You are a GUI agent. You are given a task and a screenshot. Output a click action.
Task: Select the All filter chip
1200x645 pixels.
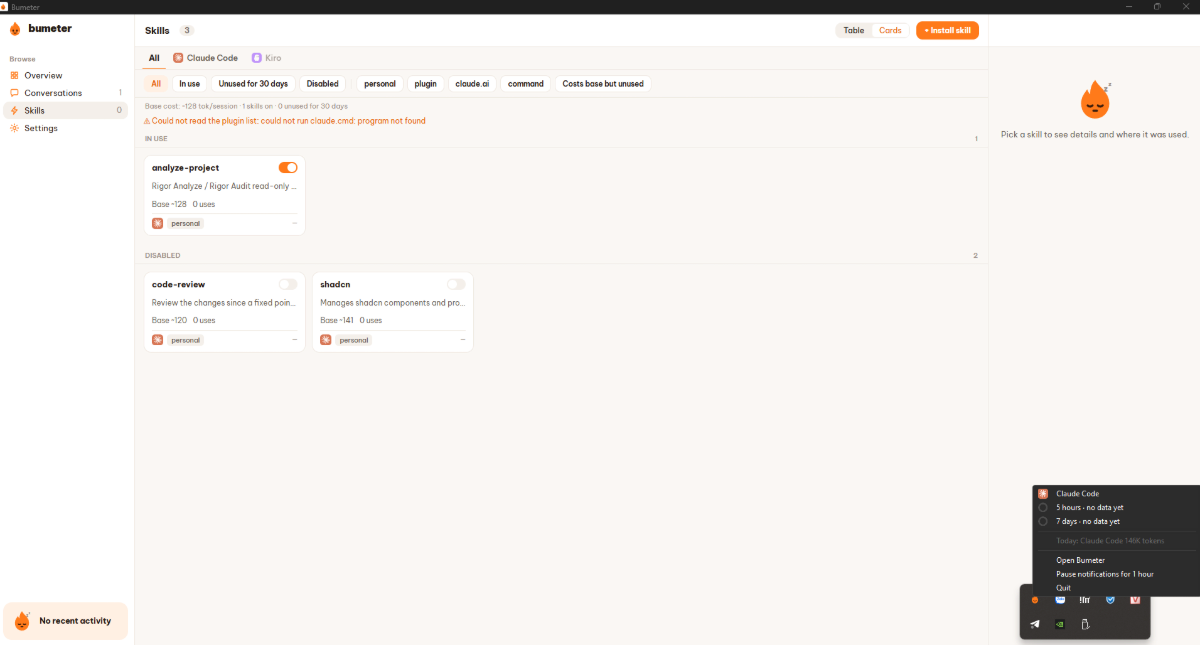(x=156, y=84)
